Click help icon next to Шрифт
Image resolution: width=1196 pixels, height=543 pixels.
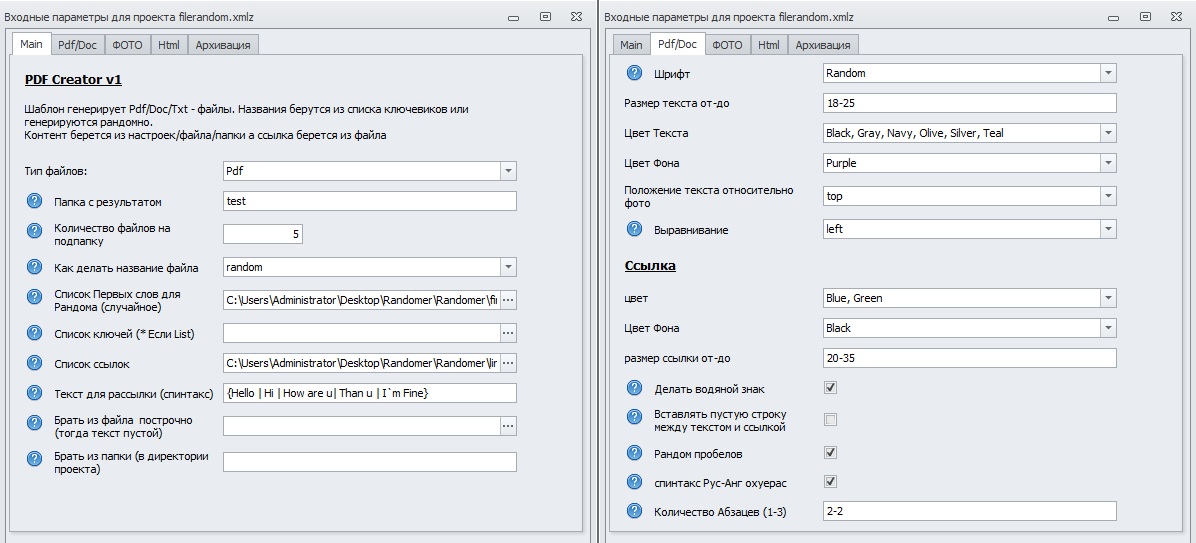[x=634, y=73]
